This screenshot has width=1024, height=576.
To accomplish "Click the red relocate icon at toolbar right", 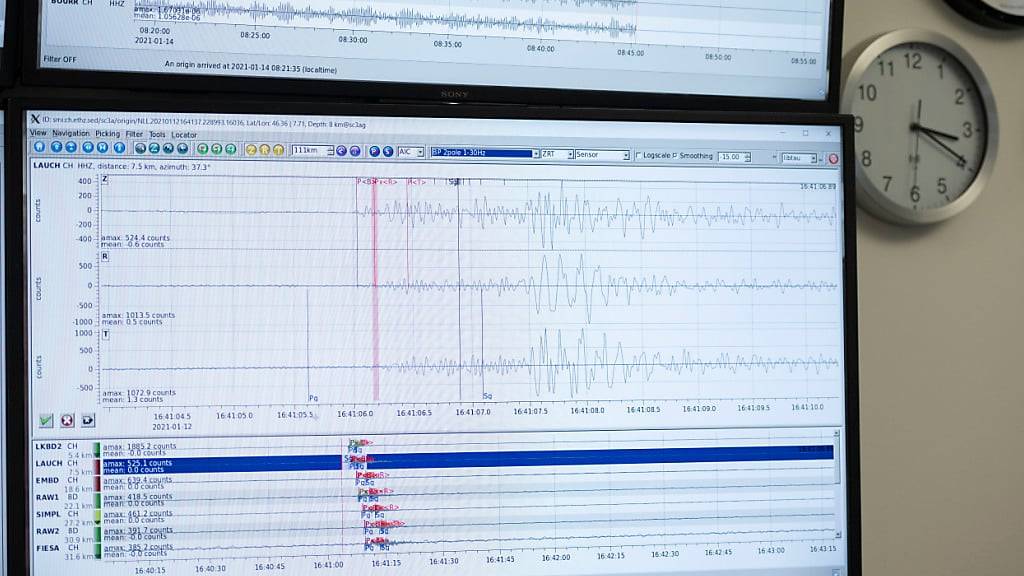I will pyautogui.click(x=833, y=158).
